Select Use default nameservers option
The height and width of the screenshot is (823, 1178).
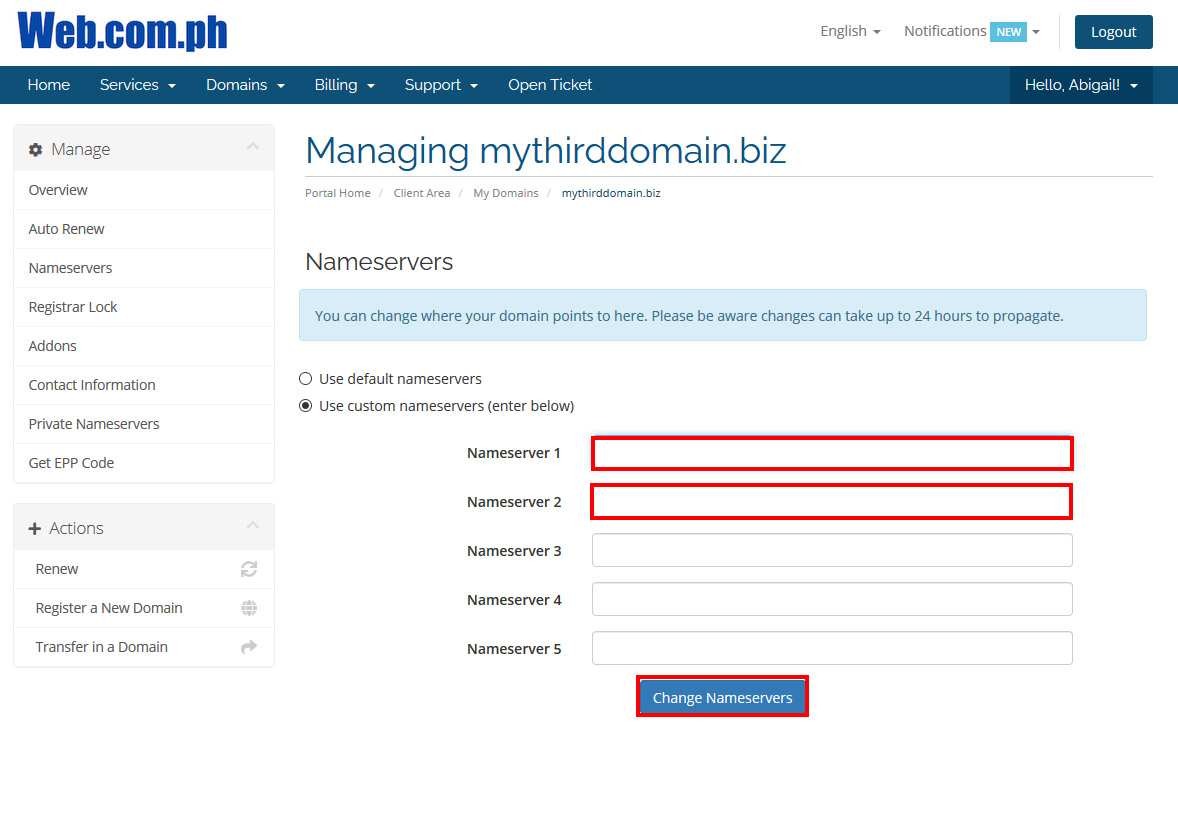coord(306,379)
